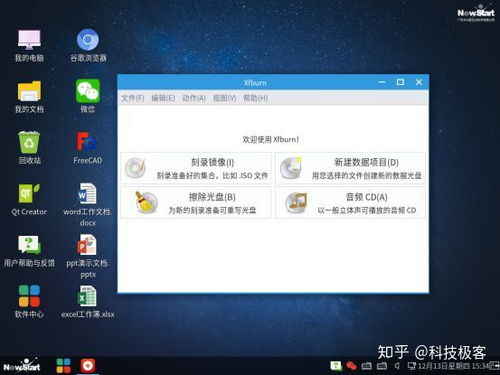Open 用户帮助与反馈 desktop icon
Screen dimensions: 500x375
tap(29, 251)
